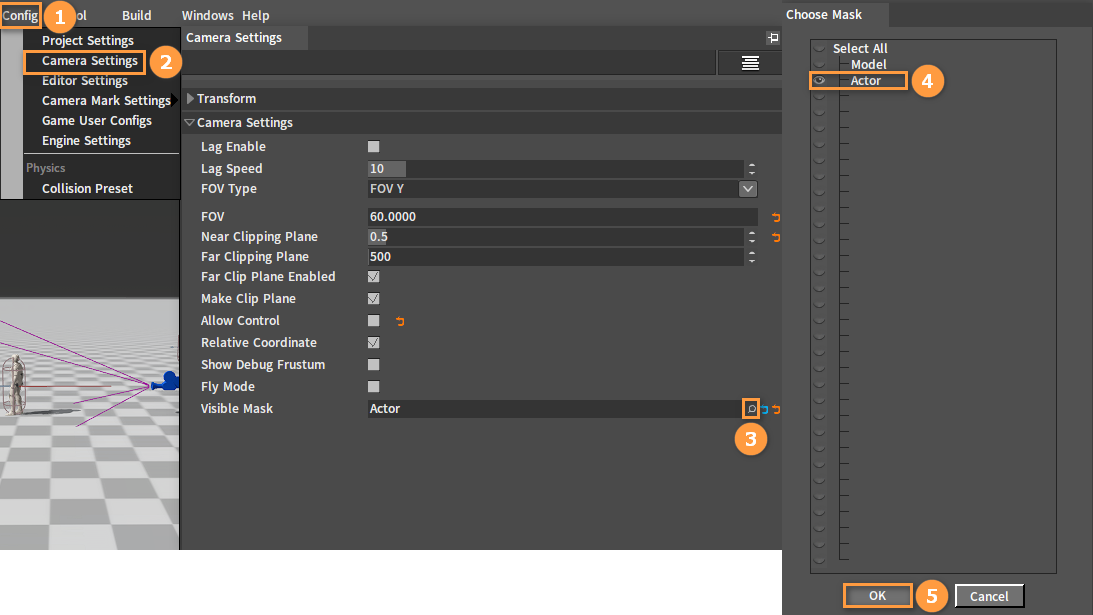Screen dimensions: 1093x615
Task: Collapse the Camera Settings section
Action: tap(190, 123)
